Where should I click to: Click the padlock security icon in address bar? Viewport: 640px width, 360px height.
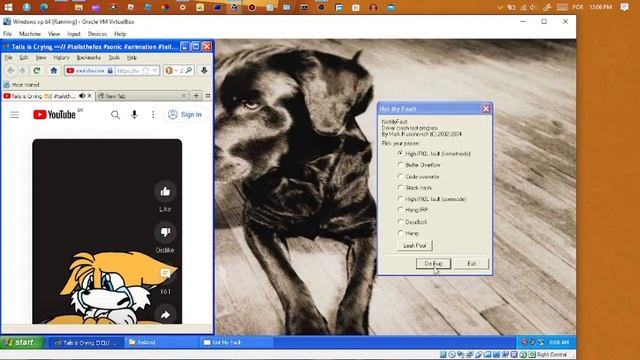[x=110, y=71]
